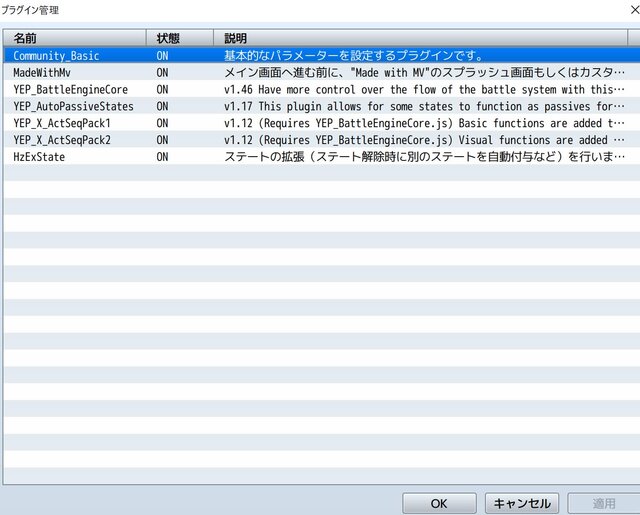Click the v1.12 Basic functions description
Screen dimensions: 640x515
coord(424,123)
